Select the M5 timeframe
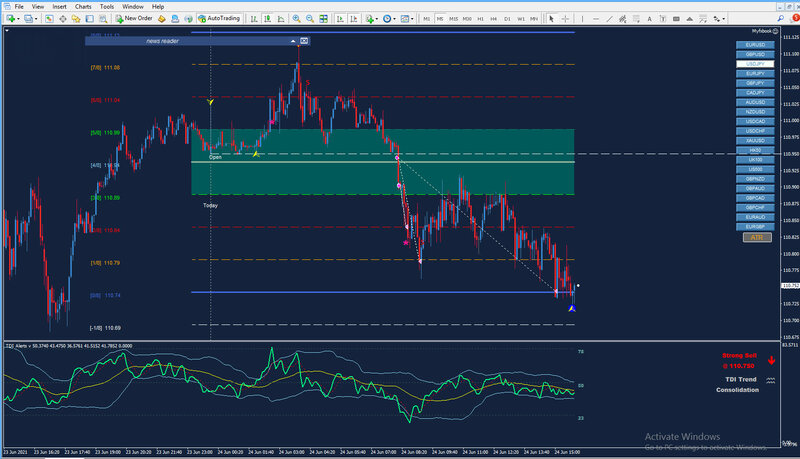 (440, 19)
